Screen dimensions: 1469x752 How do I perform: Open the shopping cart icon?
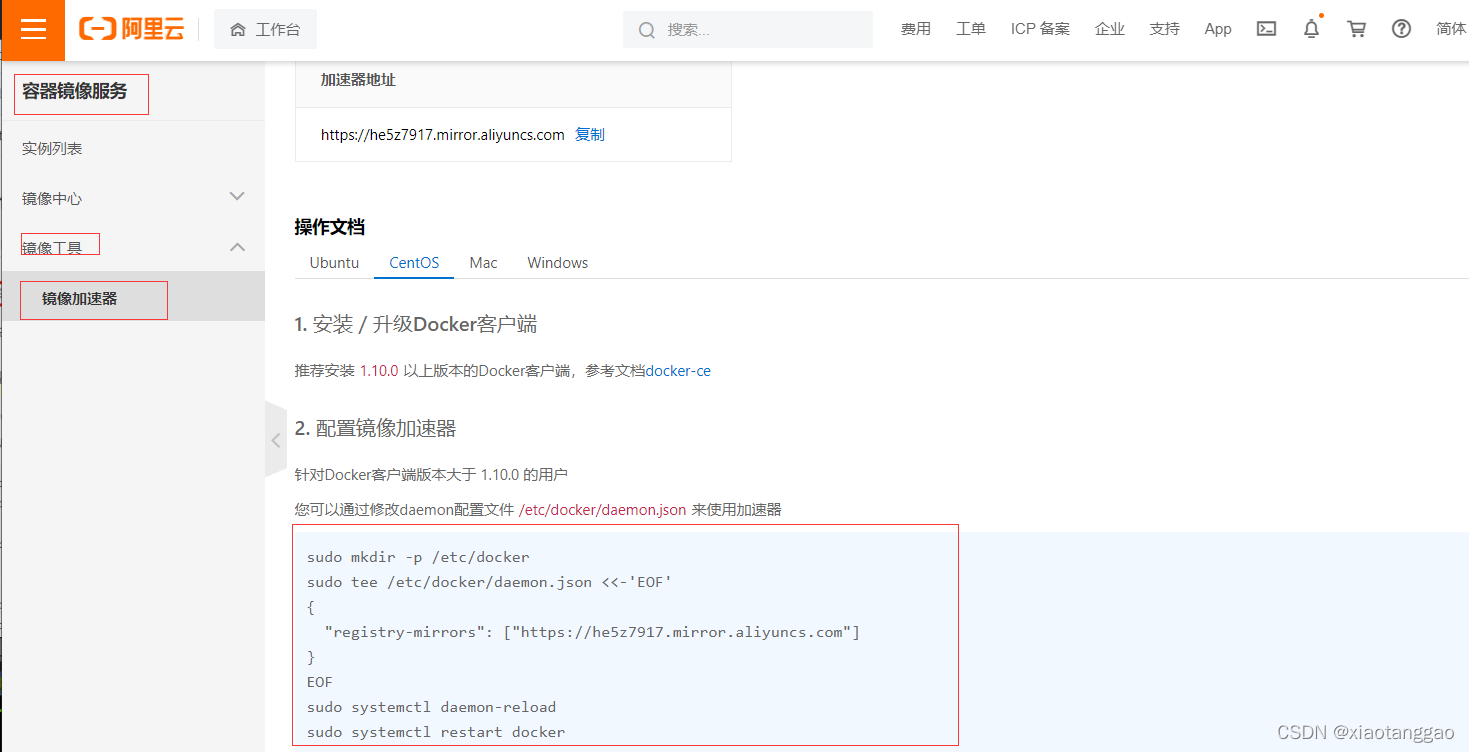(1356, 29)
